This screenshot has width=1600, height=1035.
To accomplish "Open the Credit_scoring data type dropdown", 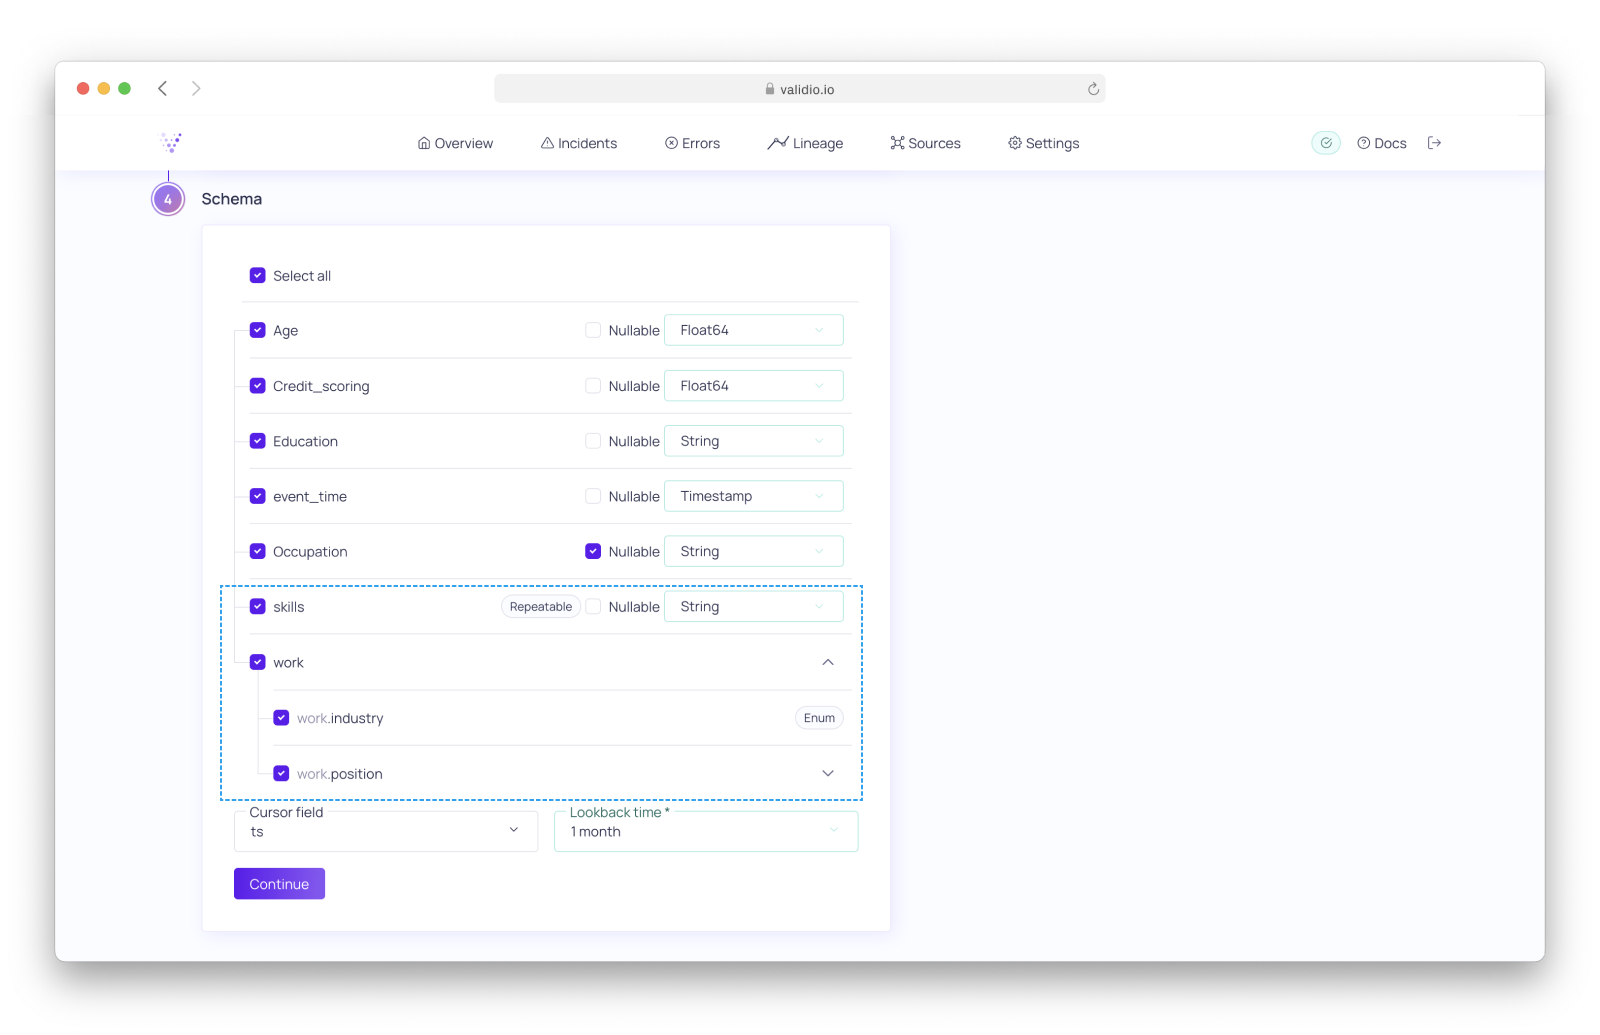I will 754,386.
